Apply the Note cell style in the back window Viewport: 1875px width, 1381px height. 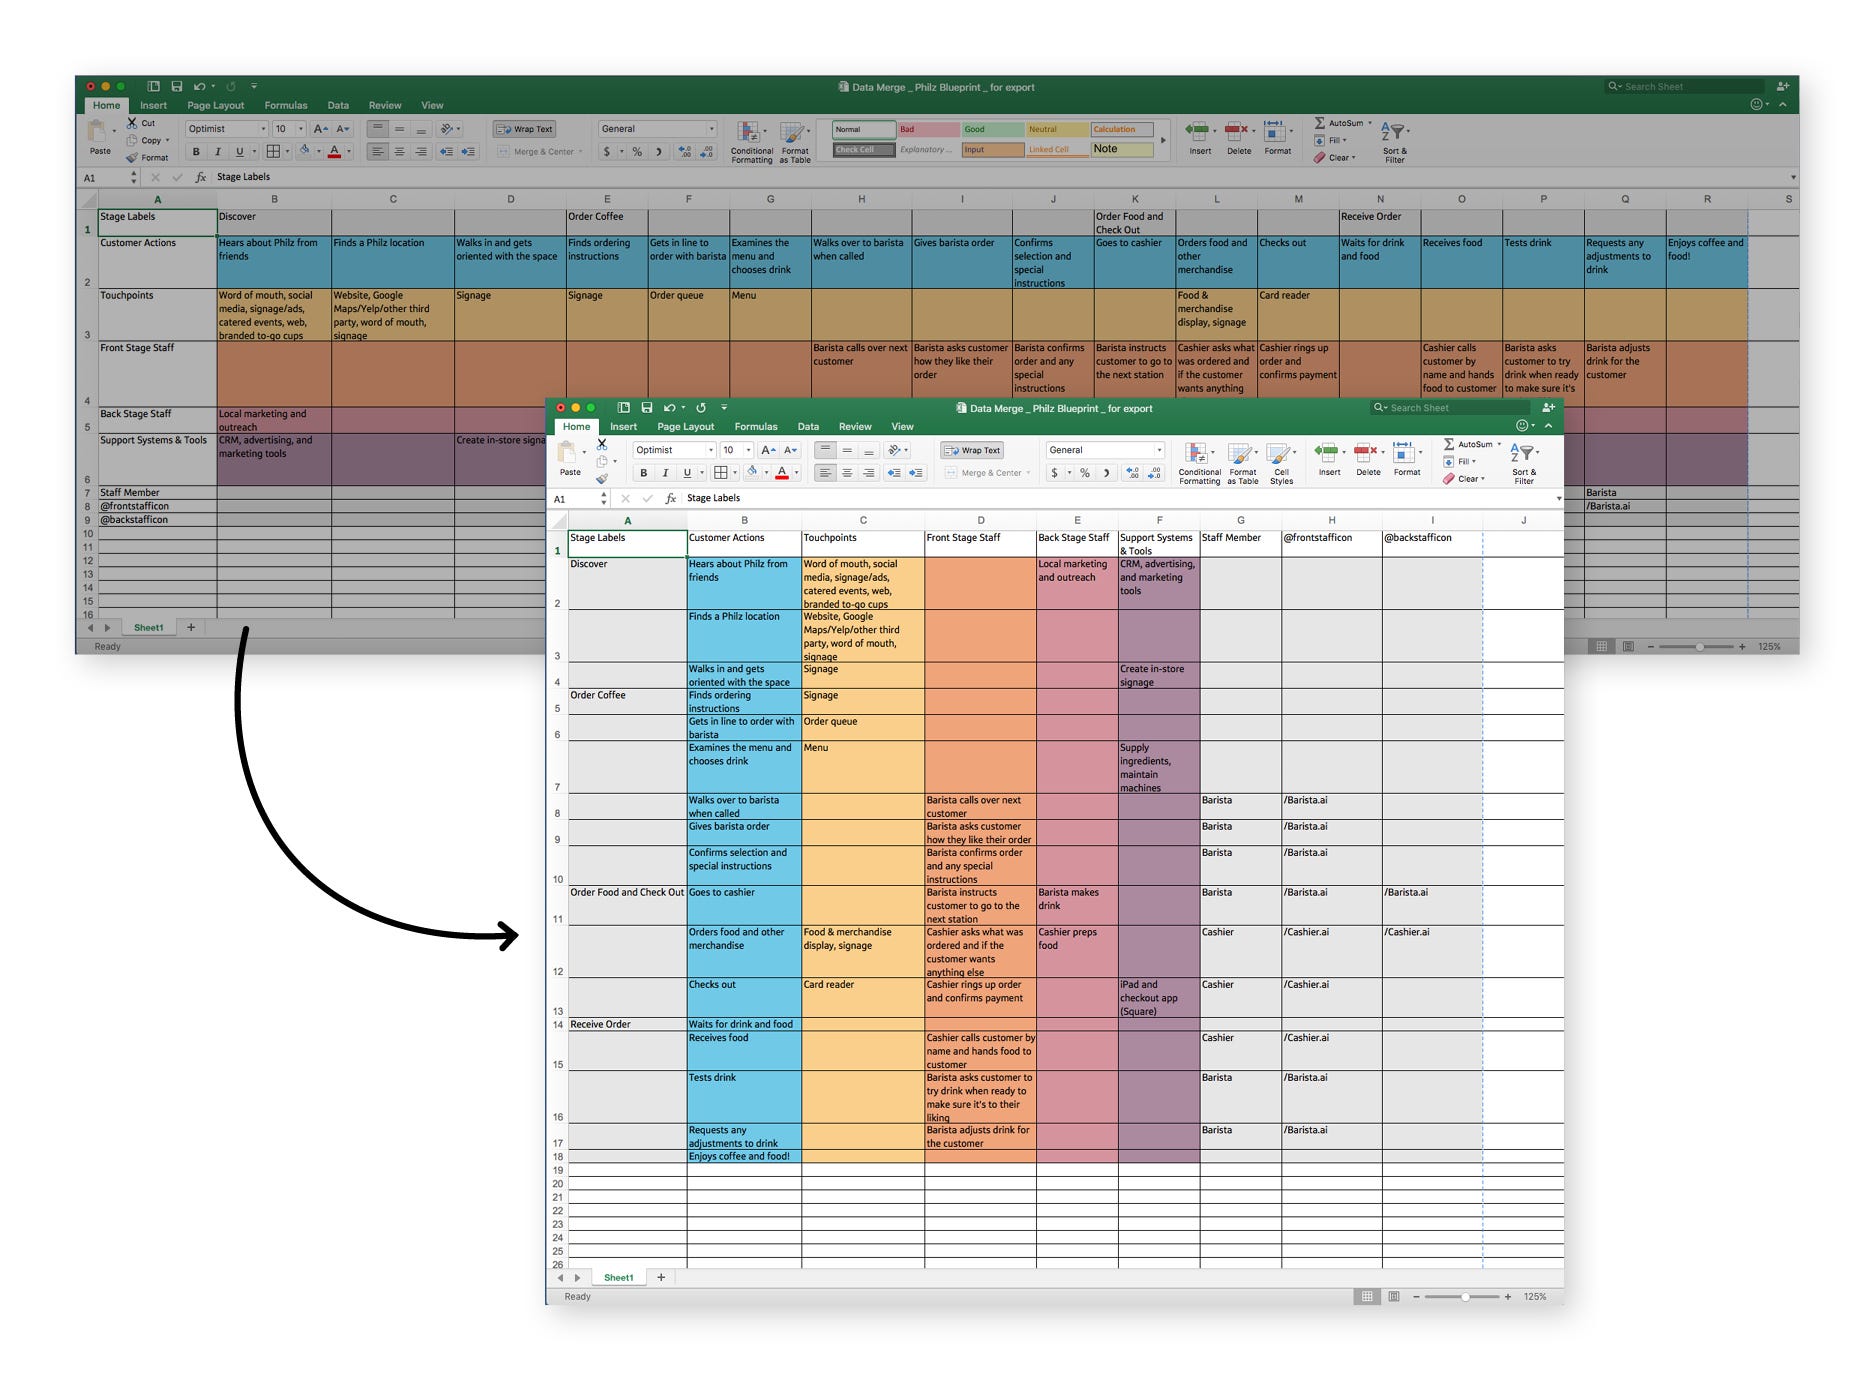click(x=1121, y=149)
